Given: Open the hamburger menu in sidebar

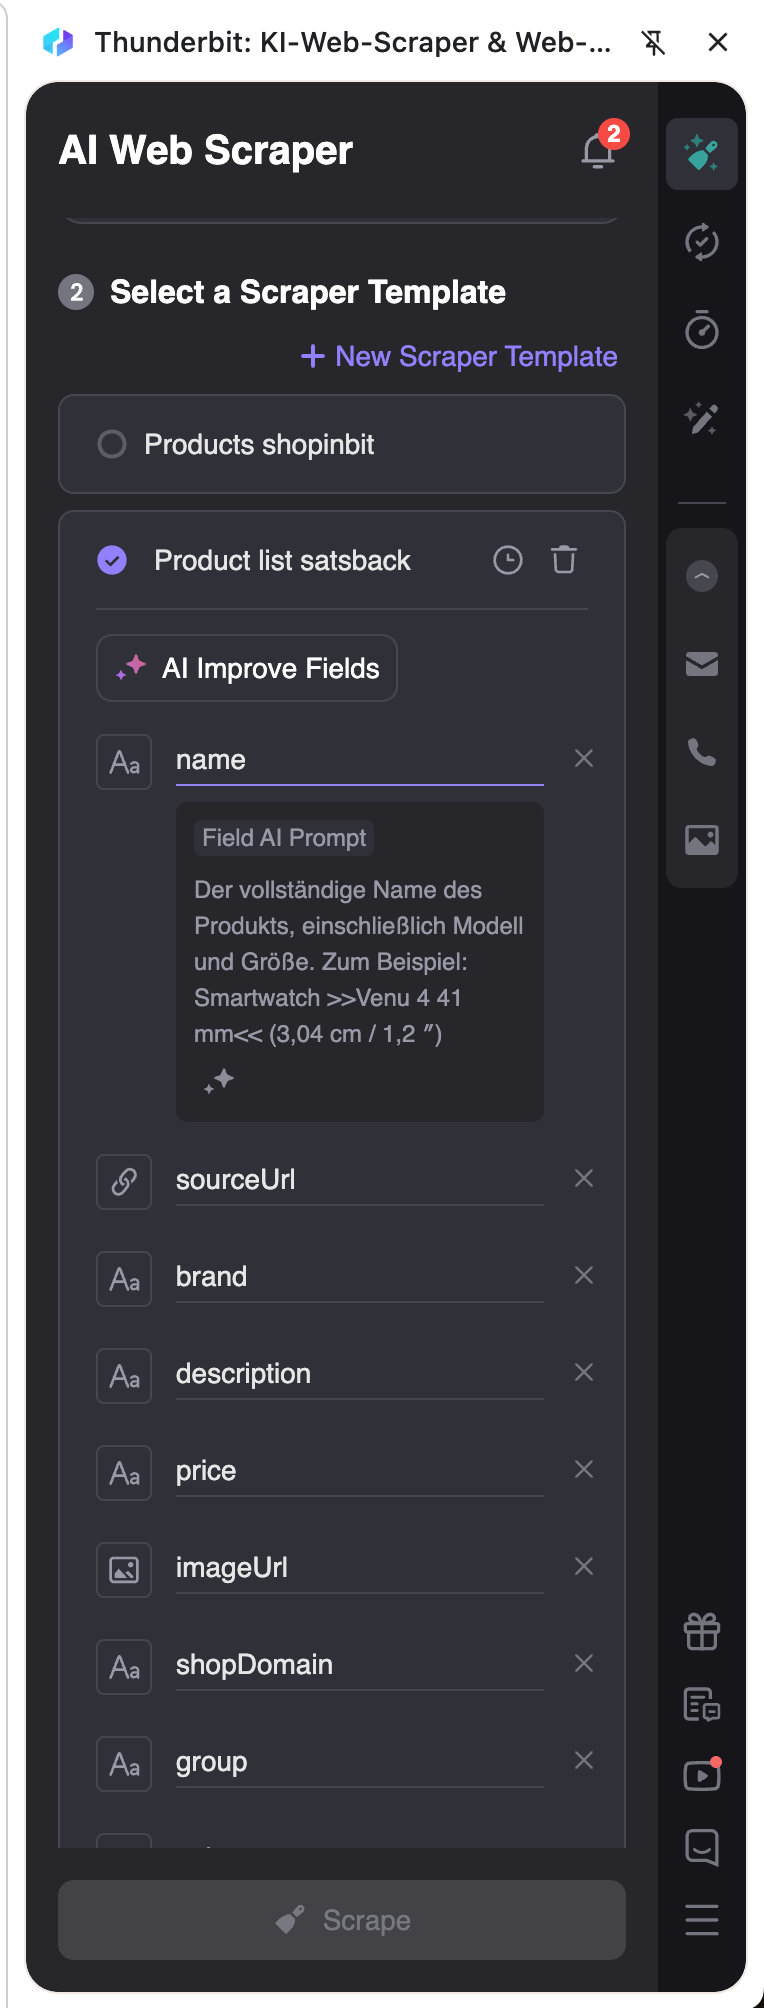Looking at the screenshot, I should tap(702, 1920).
